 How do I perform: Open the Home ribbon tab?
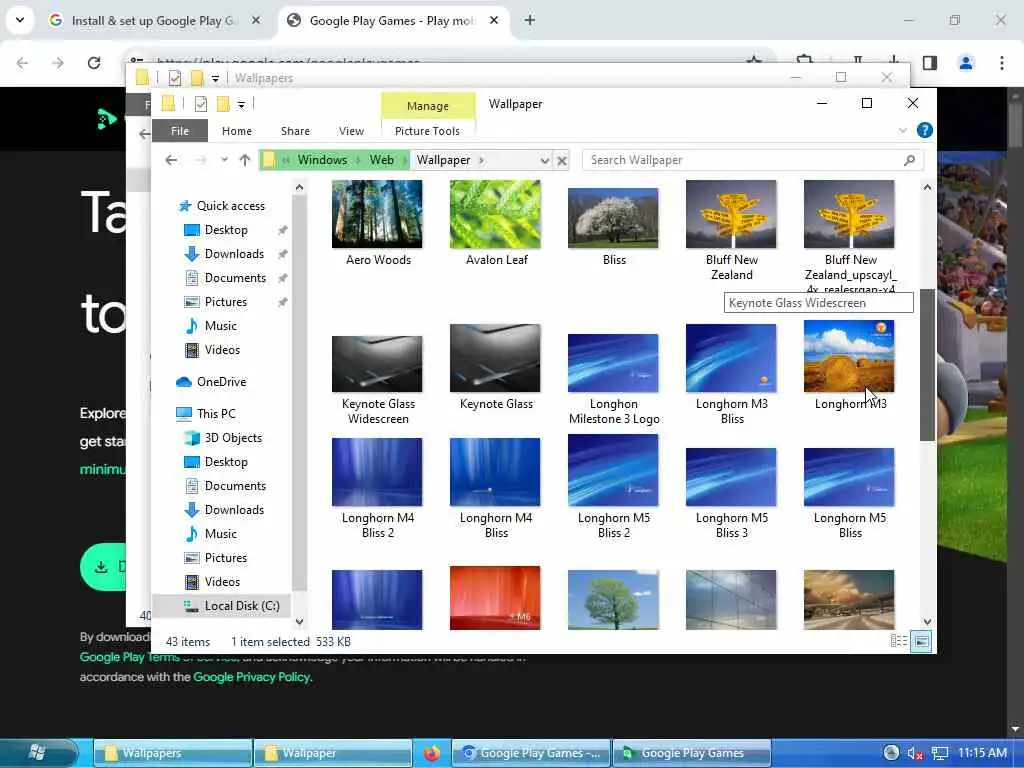click(x=236, y=131)
